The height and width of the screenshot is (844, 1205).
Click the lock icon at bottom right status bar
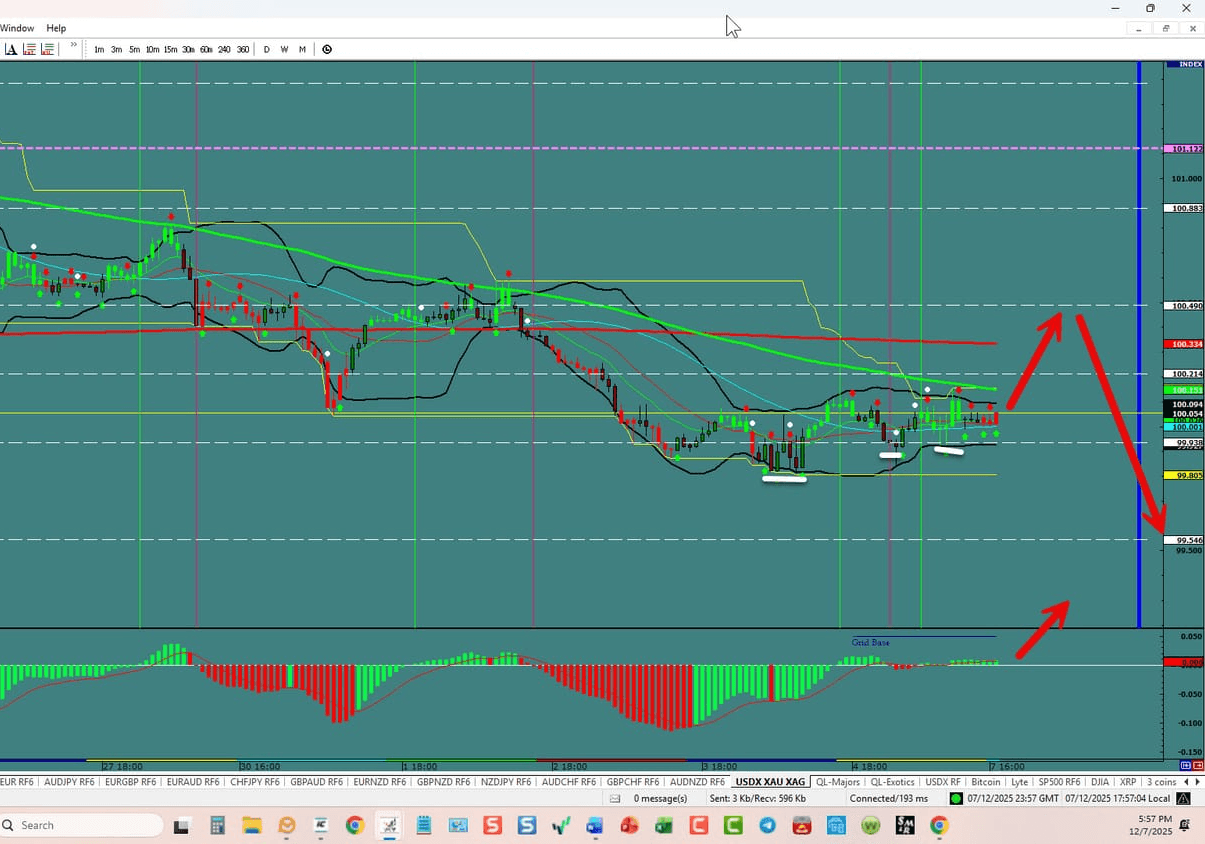(x=1181, y=798)
